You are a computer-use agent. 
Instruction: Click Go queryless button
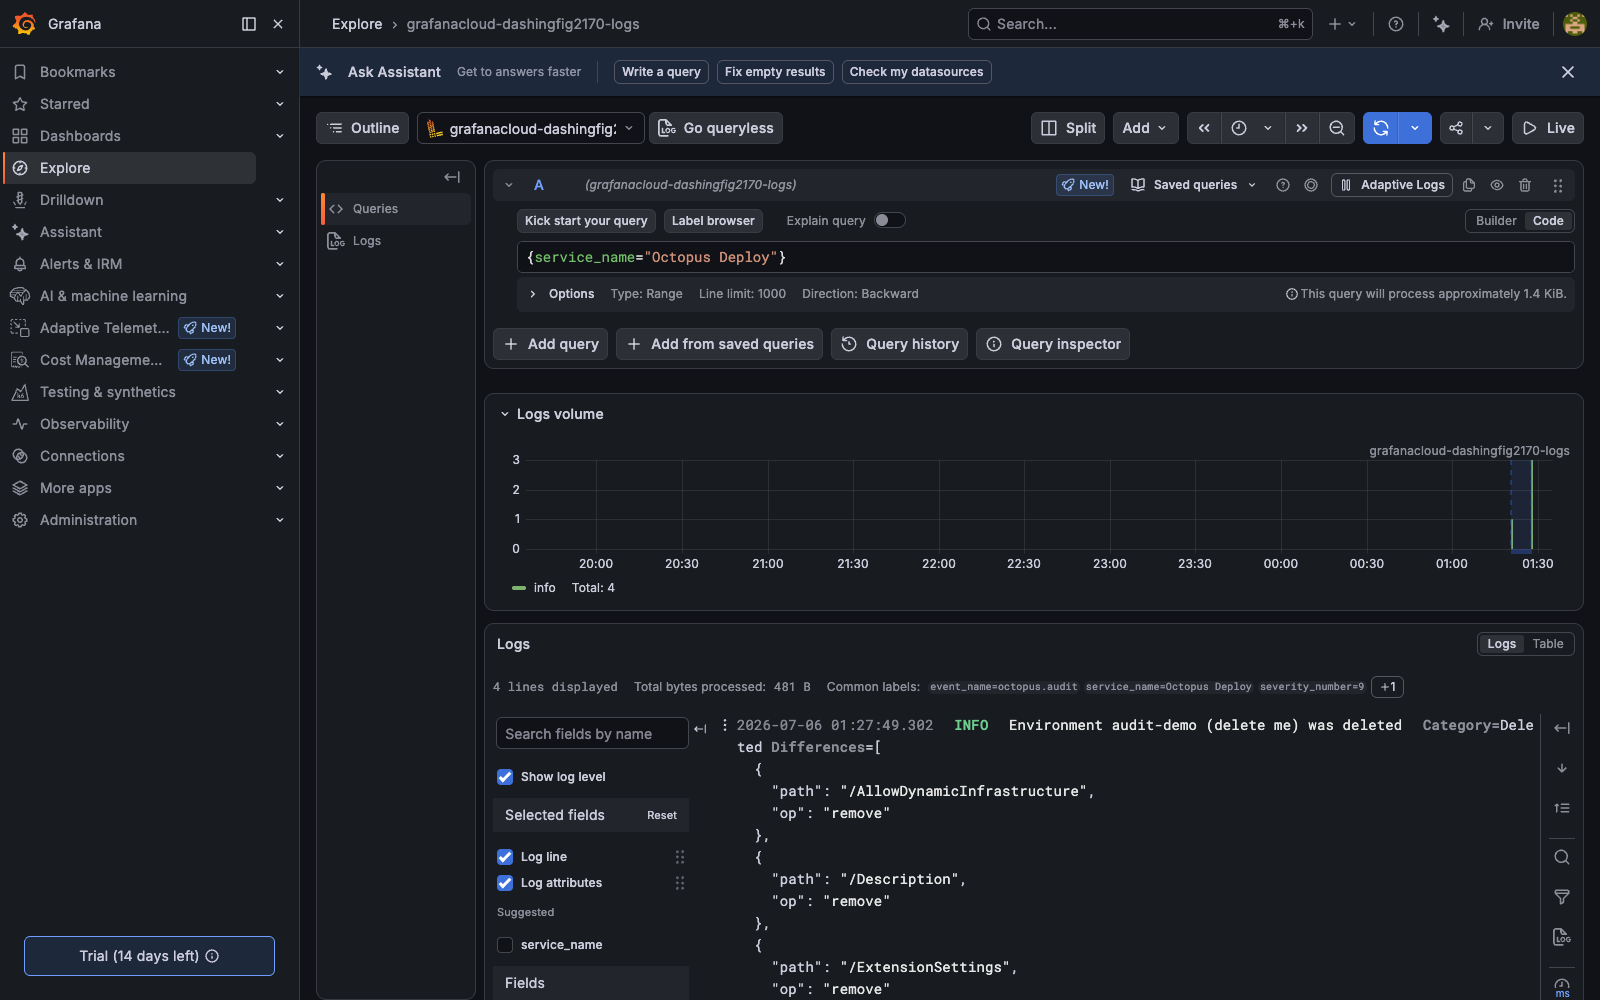coord(716,128)
